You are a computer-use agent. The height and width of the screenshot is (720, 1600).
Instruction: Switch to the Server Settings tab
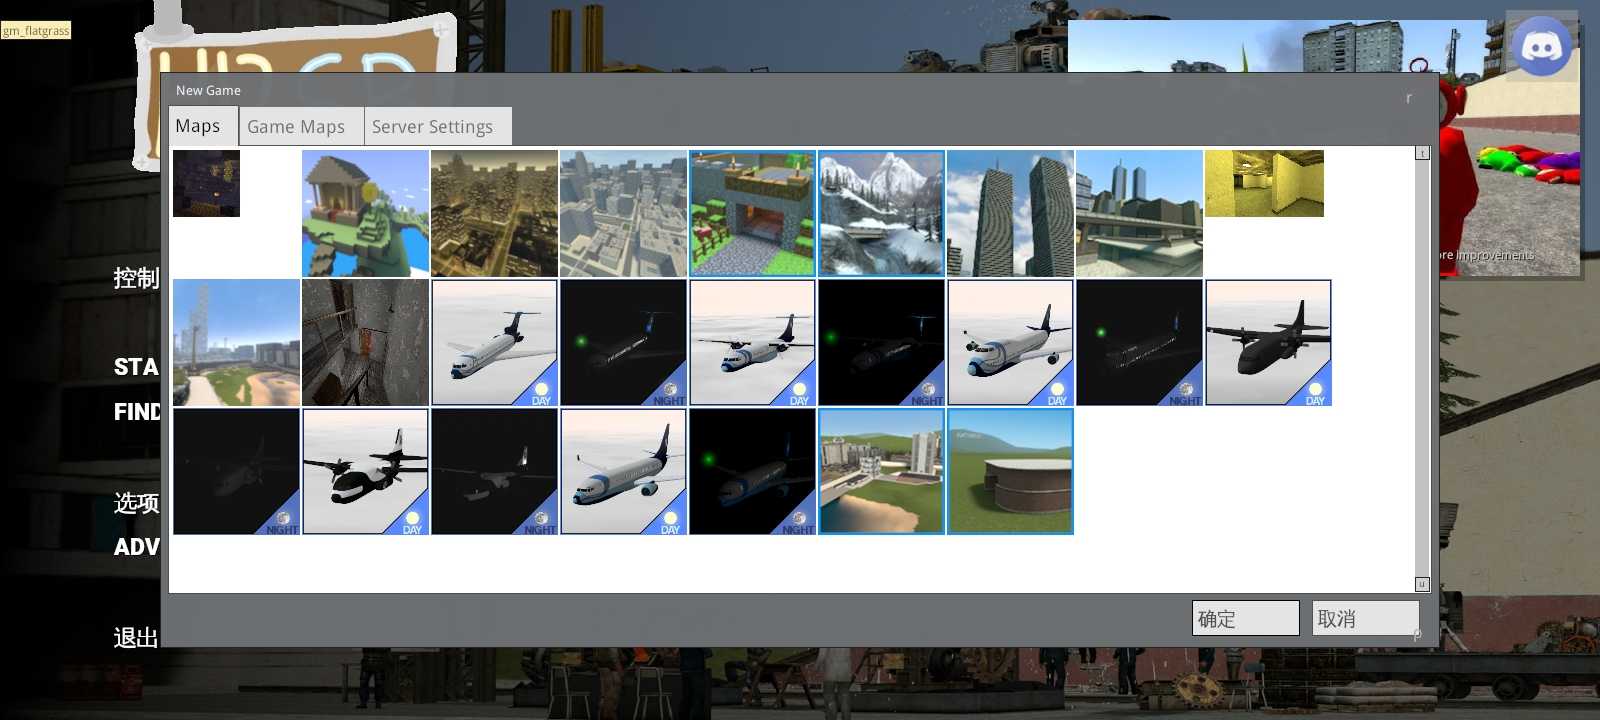(x=432, y=127)
